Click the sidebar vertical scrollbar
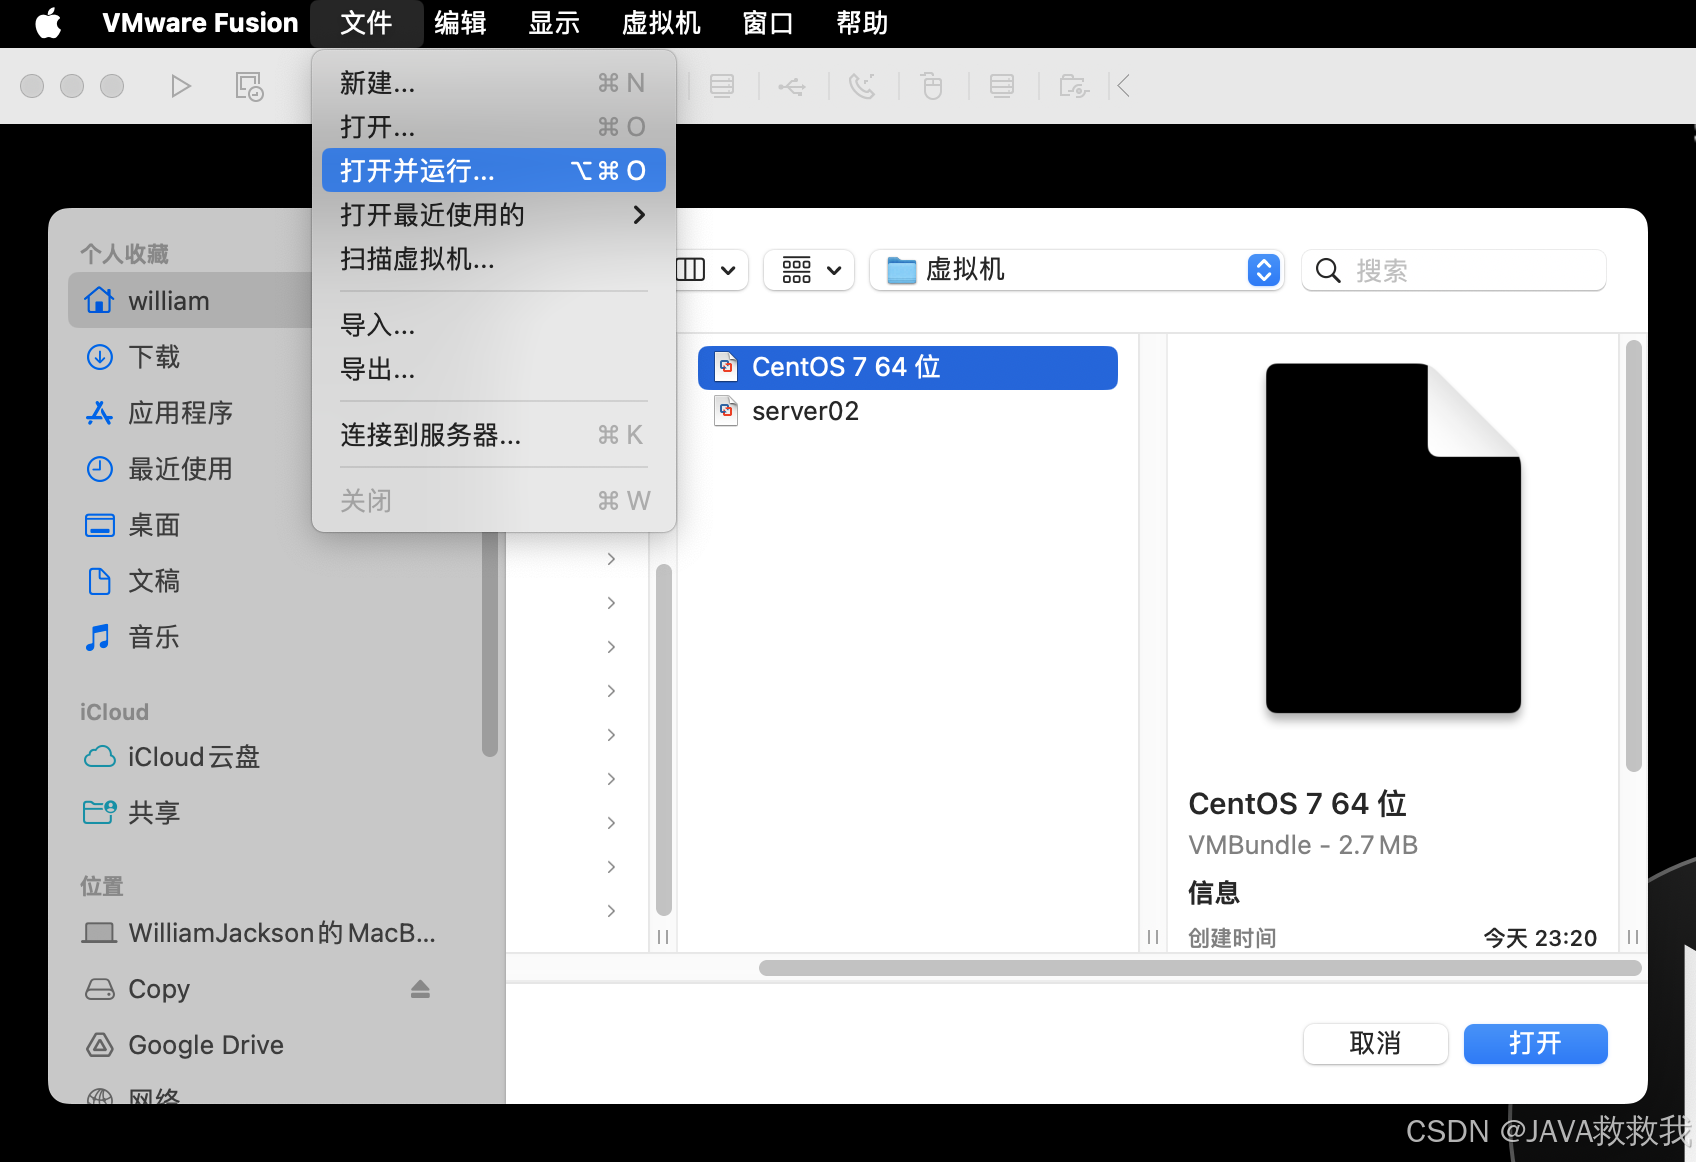 coord(490,645)
